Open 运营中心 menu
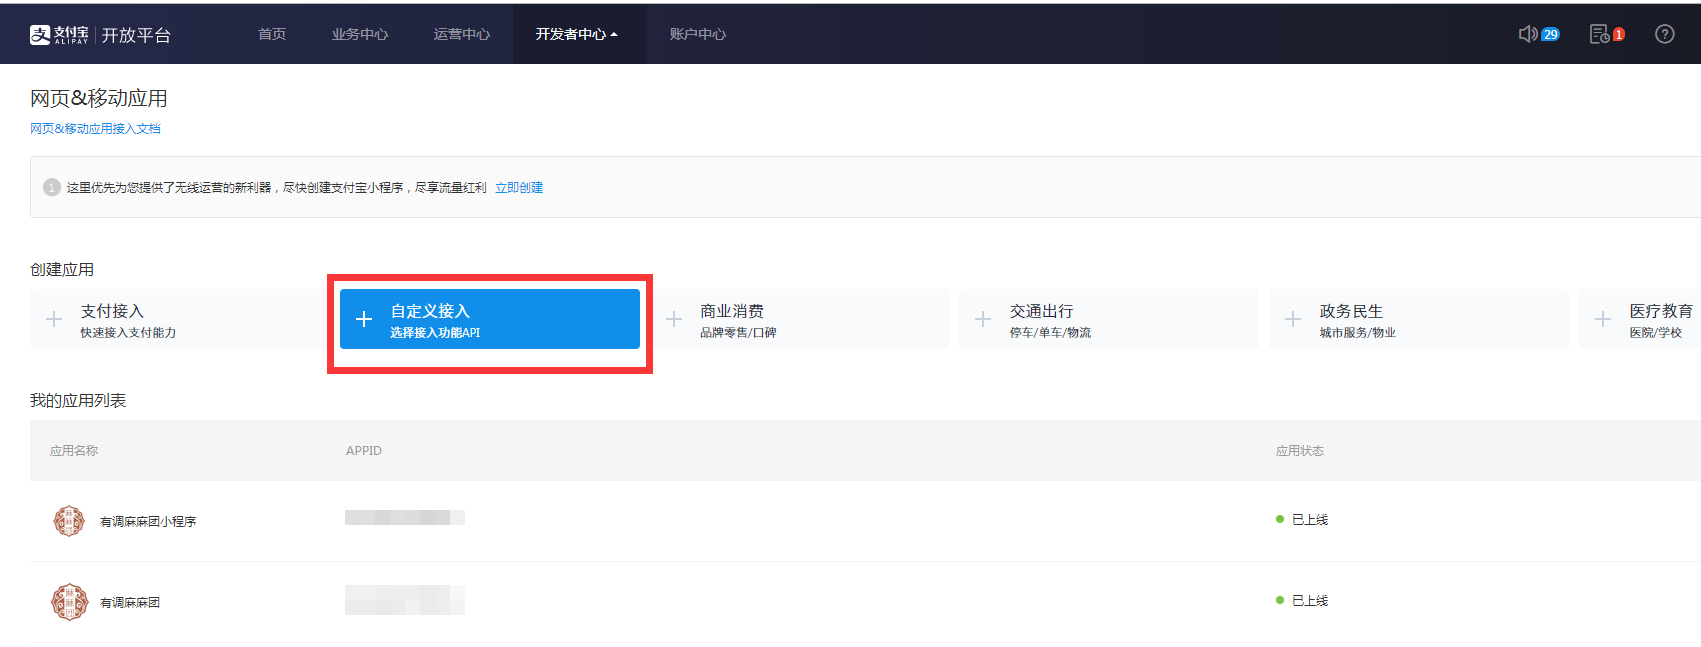The image size is (1701, 647). [x=462, y=34]
